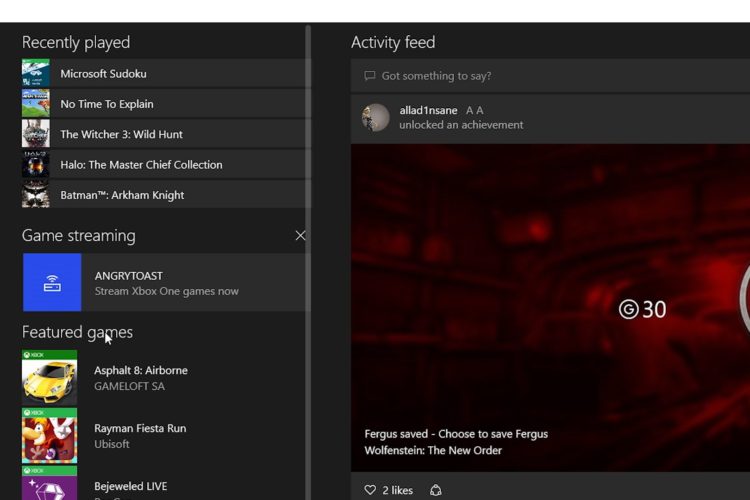Click the 2 likes count
Screen dimensions: 750x500
tap(397, 490)
